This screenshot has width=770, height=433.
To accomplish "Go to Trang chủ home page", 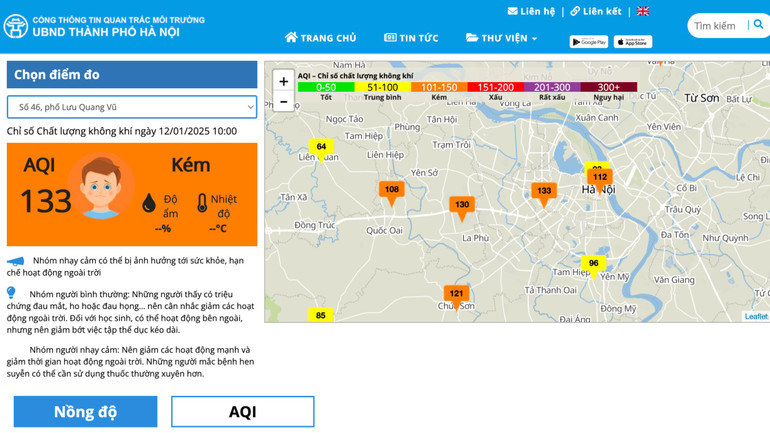I will [x=320, y=38].
